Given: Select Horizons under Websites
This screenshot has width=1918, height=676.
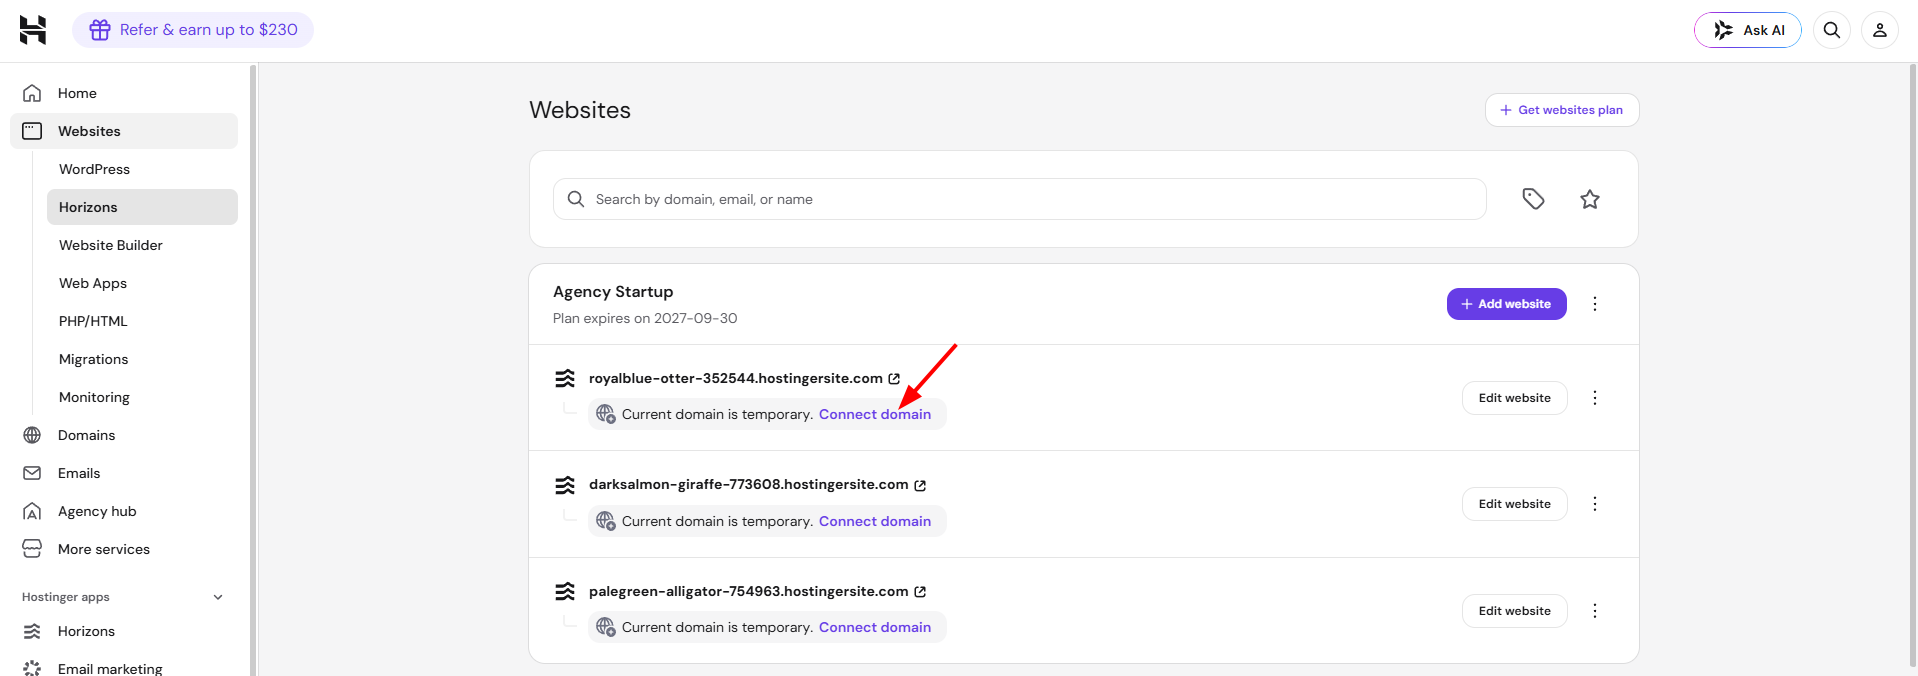Looking at the screenshot, I should point(142,207).
